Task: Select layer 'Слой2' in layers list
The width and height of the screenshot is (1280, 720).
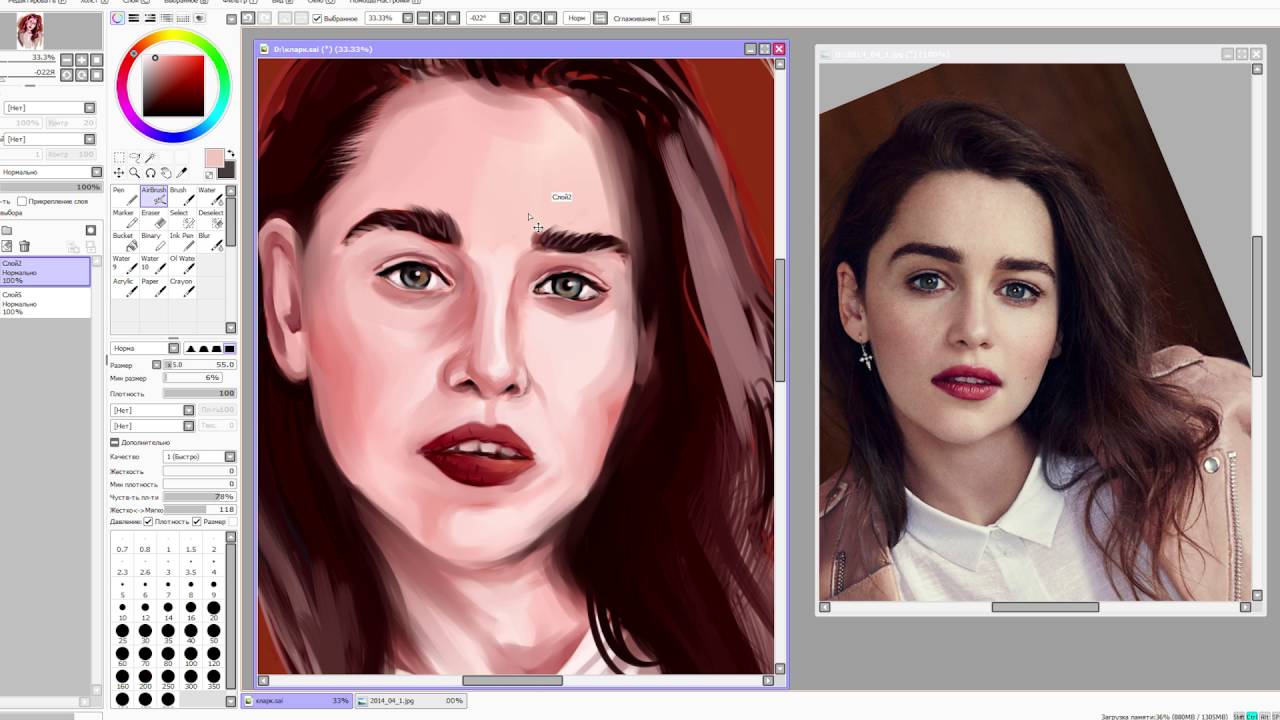Action: point(45,272)
